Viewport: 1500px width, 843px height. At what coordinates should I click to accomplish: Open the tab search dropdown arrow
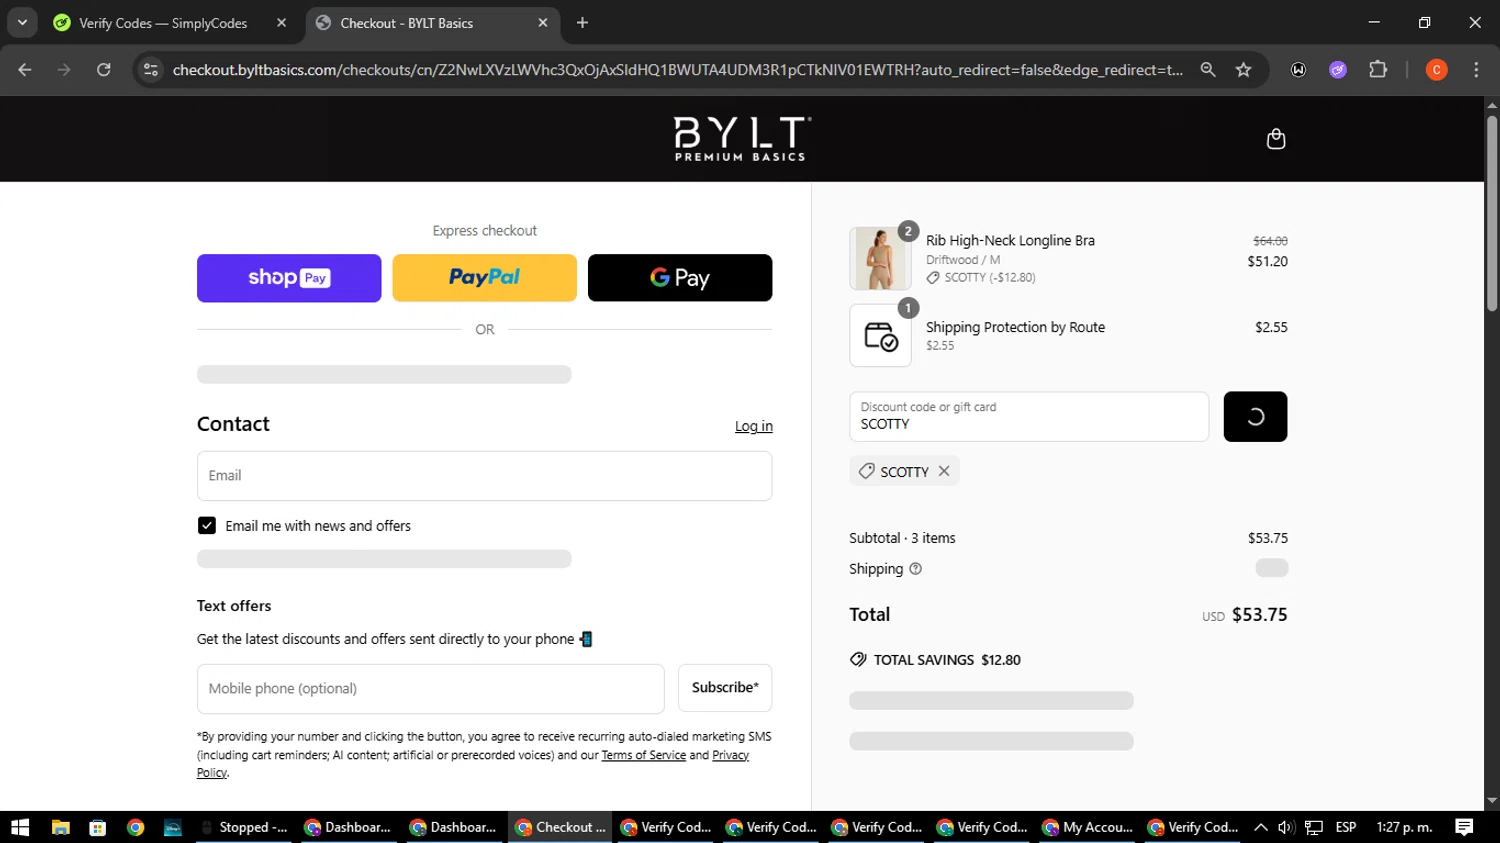coord(22,22)
